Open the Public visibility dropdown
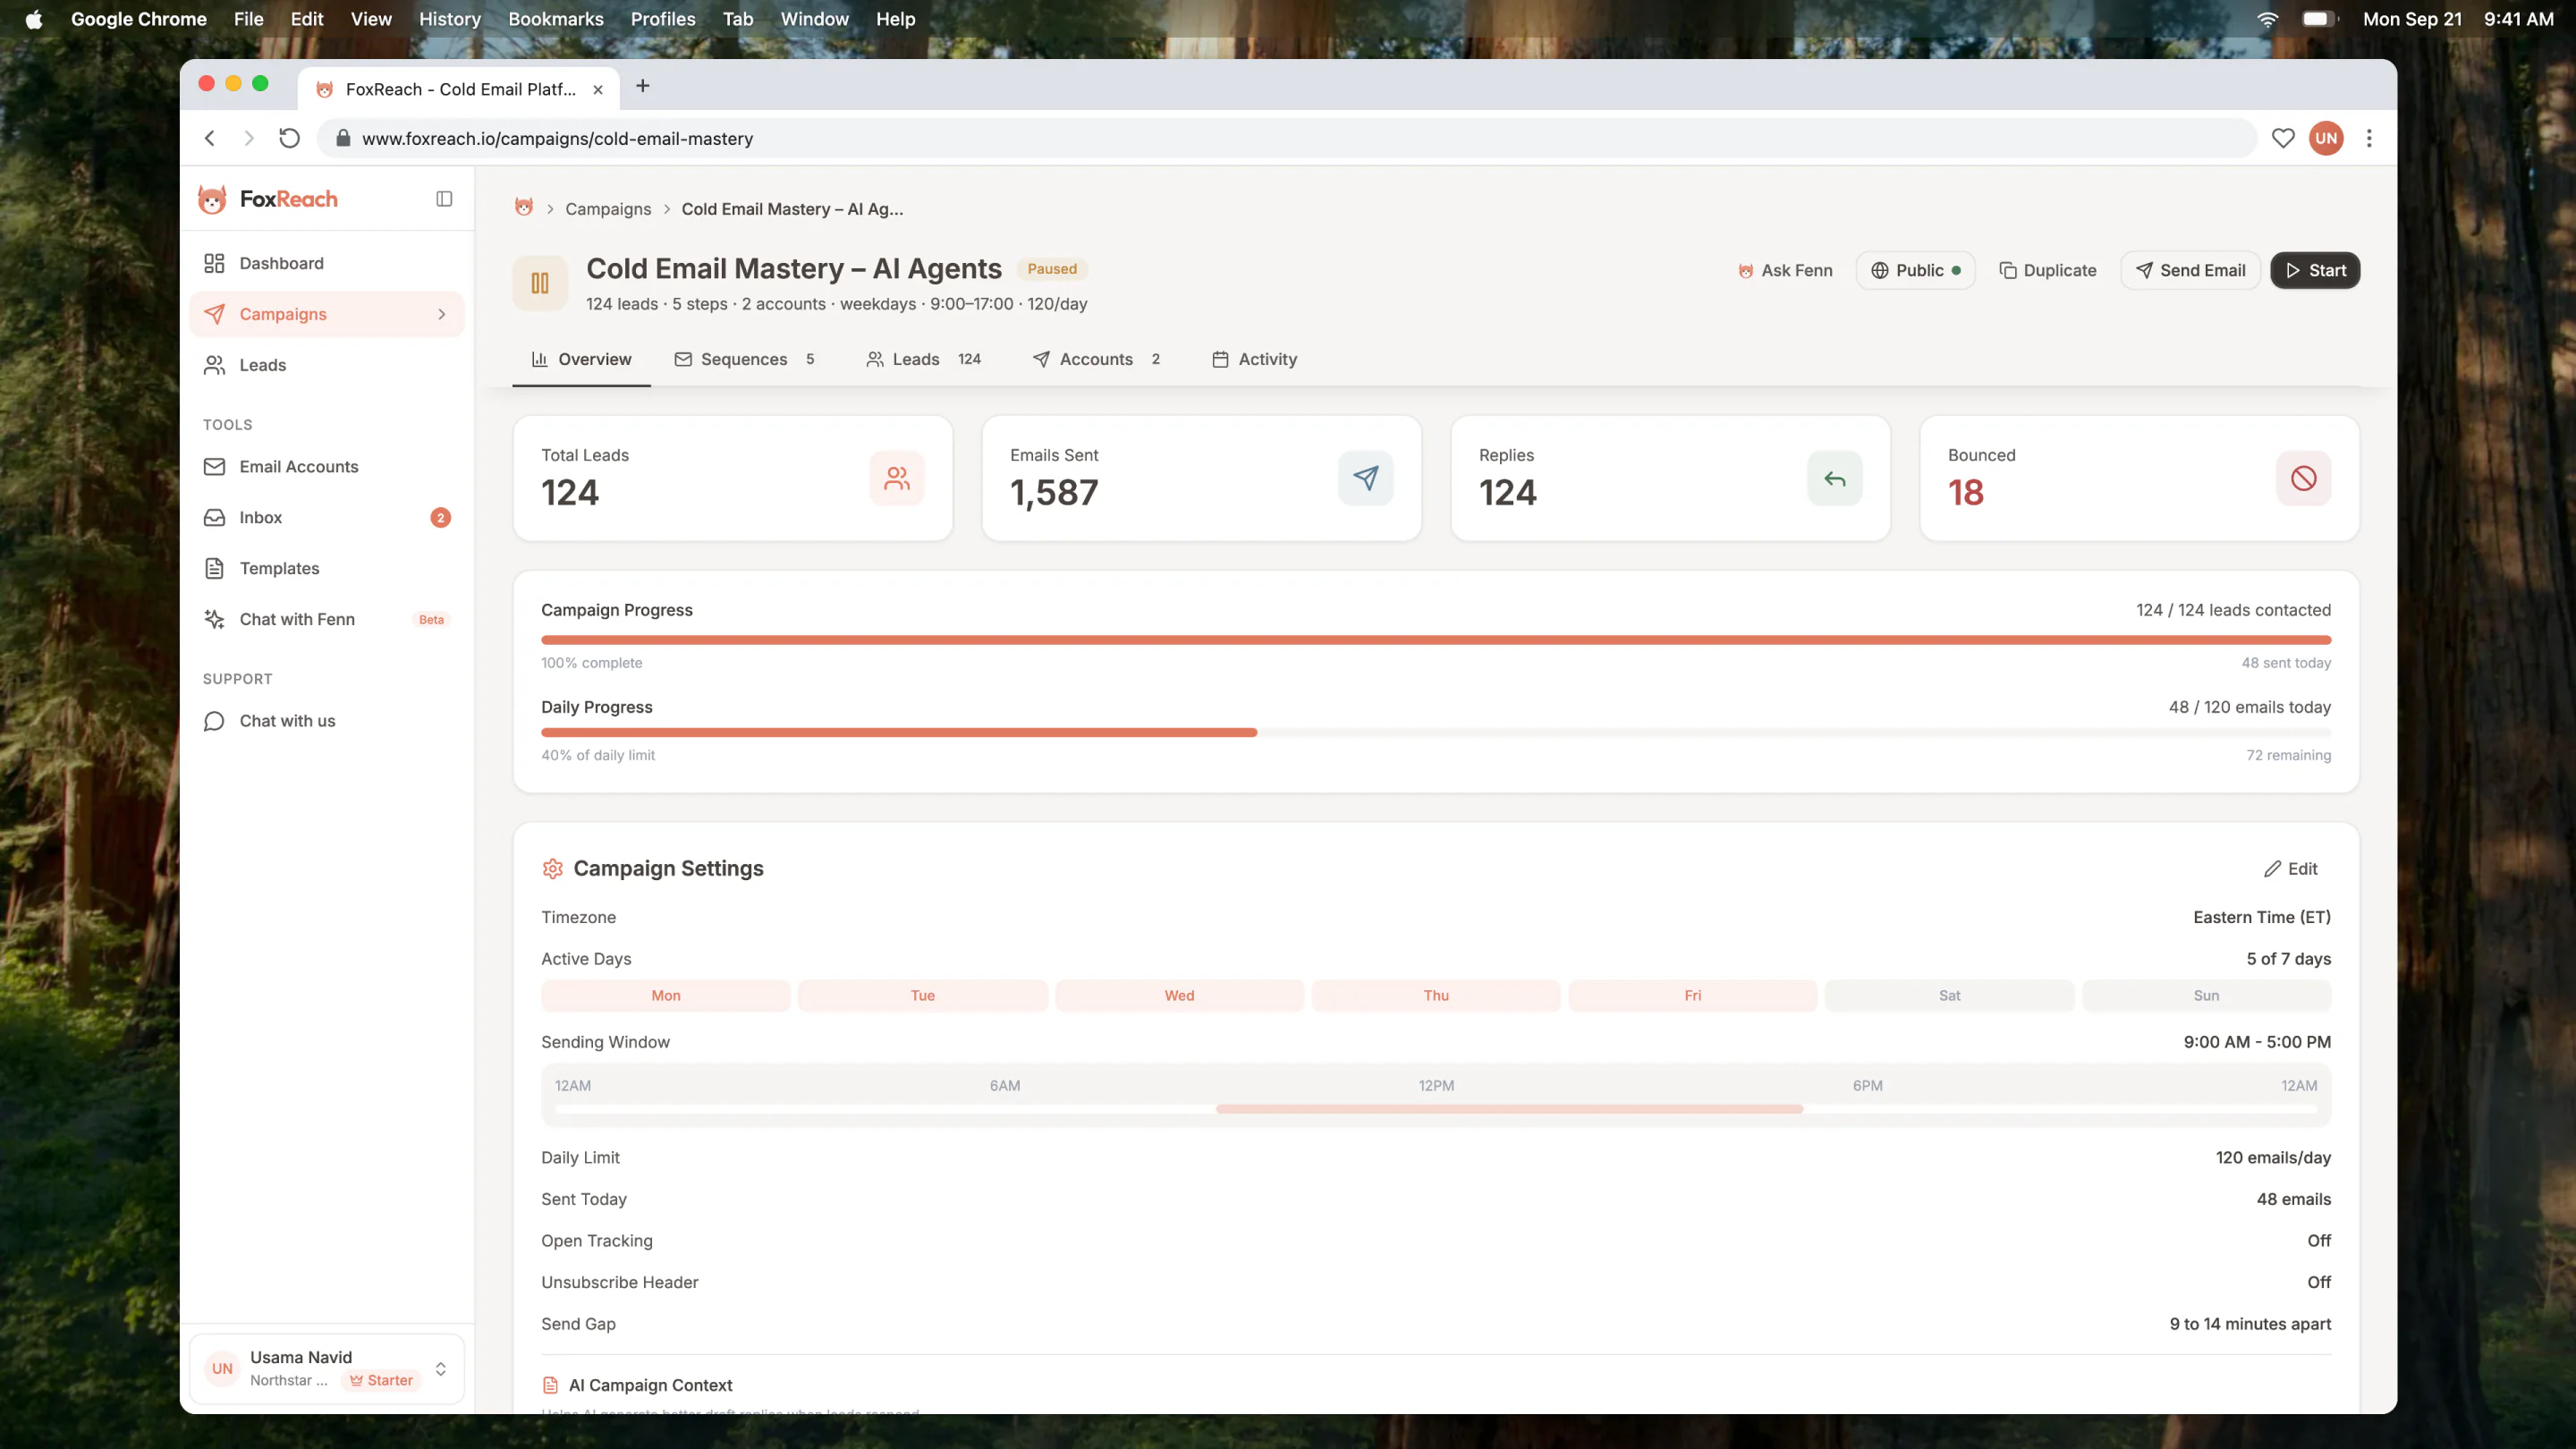Screen dimensions: 2576x1449 click(x=1914, y=270)
